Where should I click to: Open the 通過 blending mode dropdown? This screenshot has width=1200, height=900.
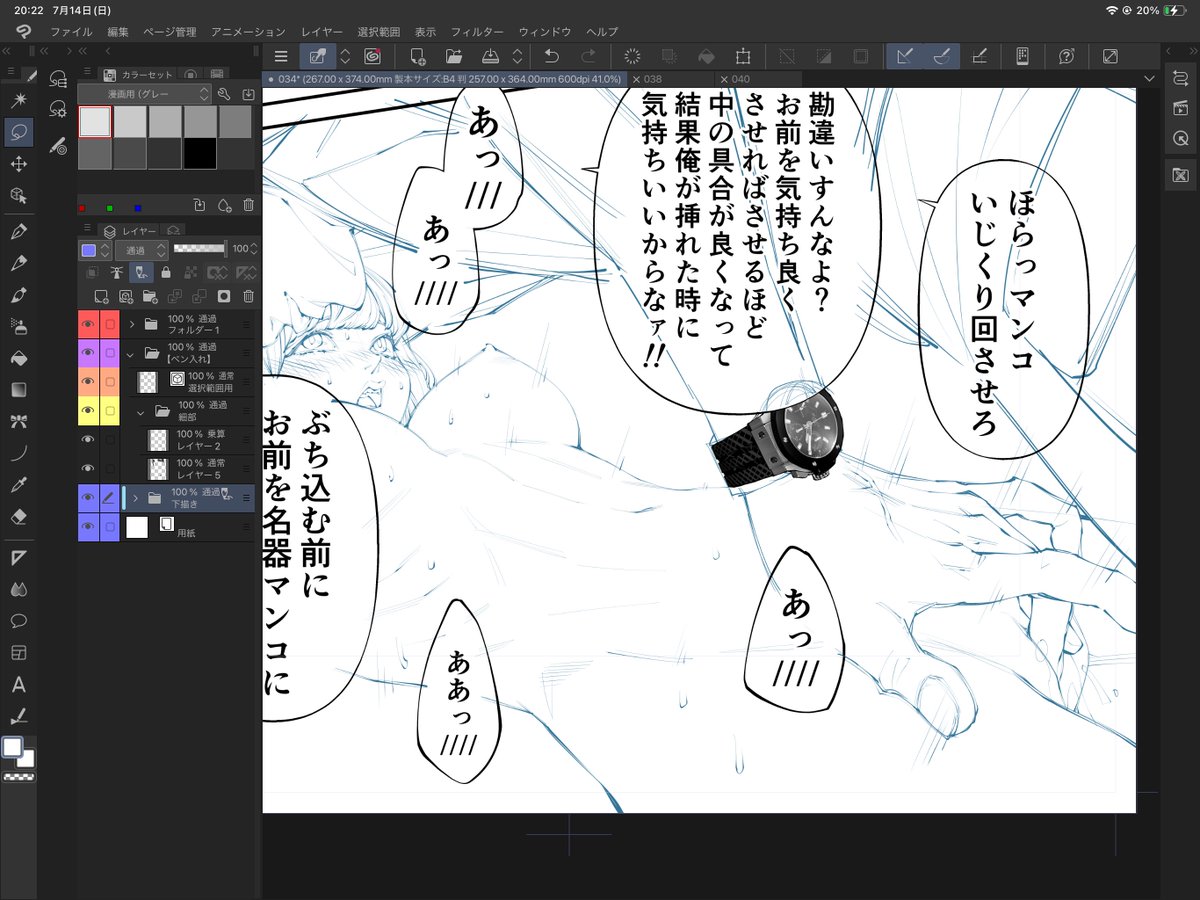141,250
